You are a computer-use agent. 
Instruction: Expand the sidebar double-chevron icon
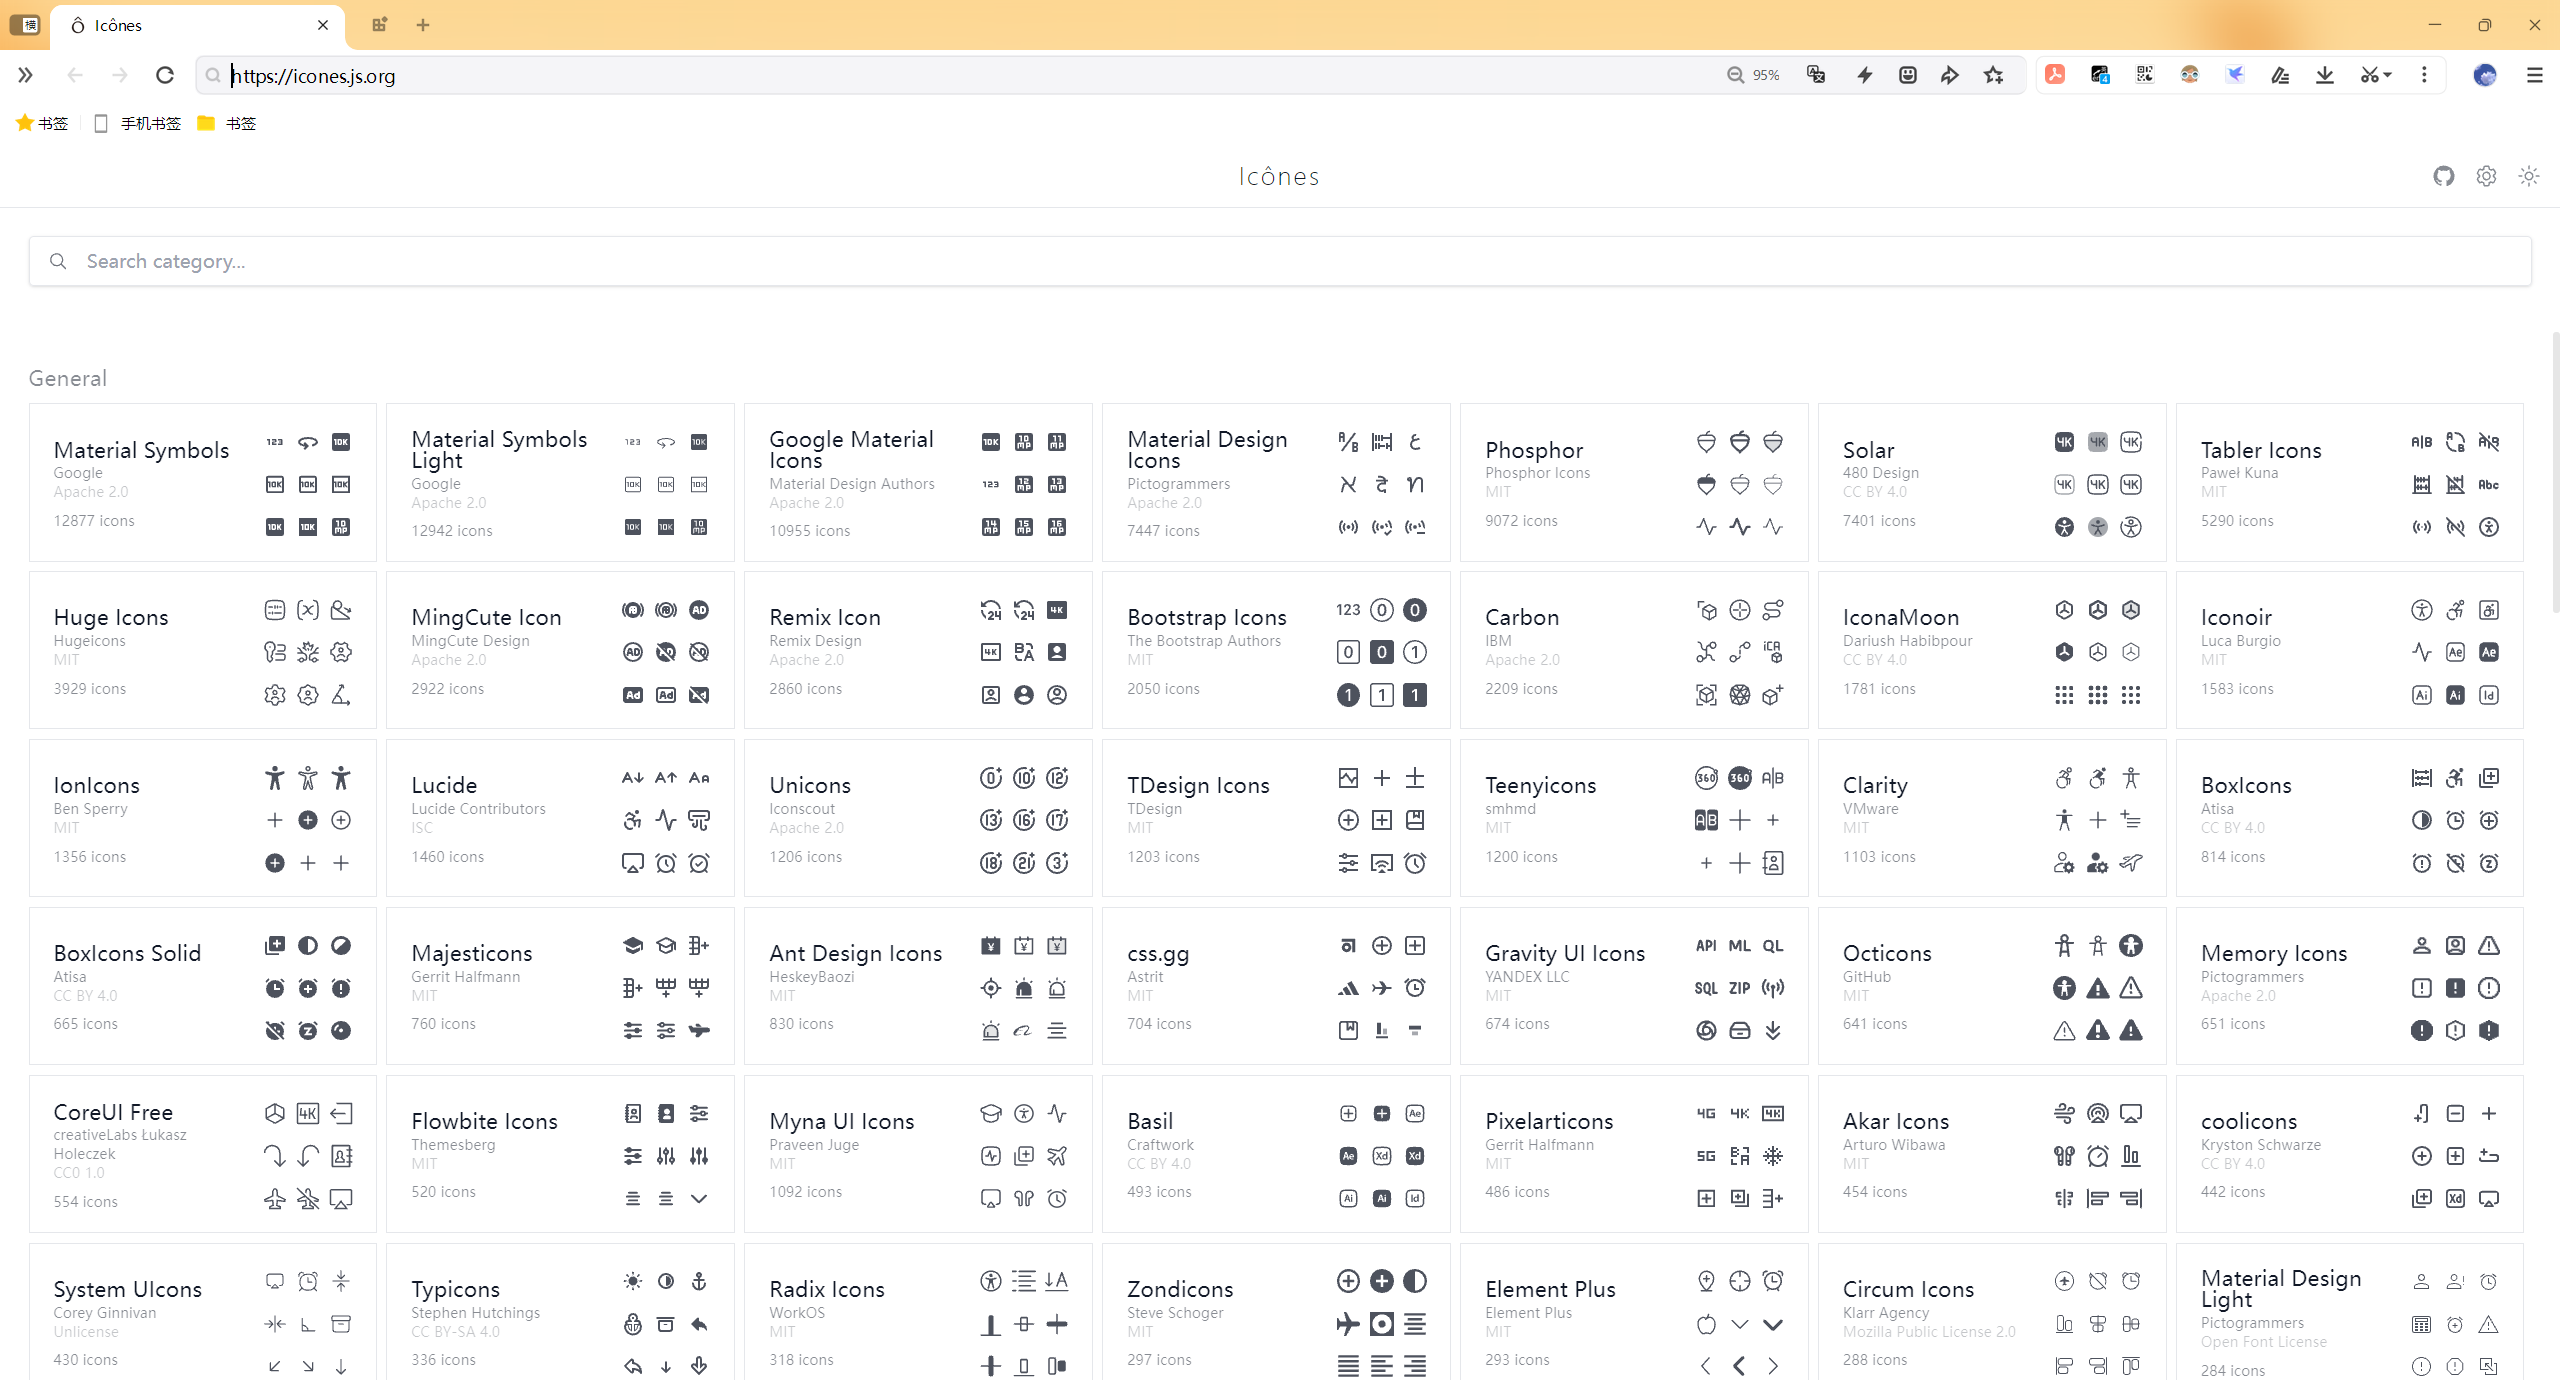[25, 75]
